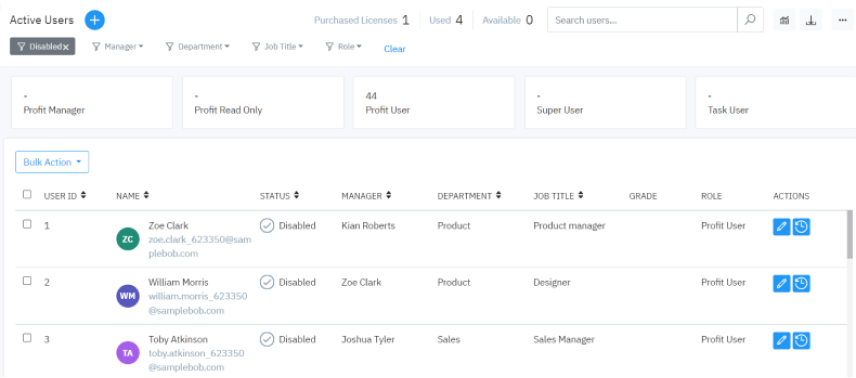Select the Profit User role card
The height and width of the screenshot is (378, 856).
coord(434,103)
